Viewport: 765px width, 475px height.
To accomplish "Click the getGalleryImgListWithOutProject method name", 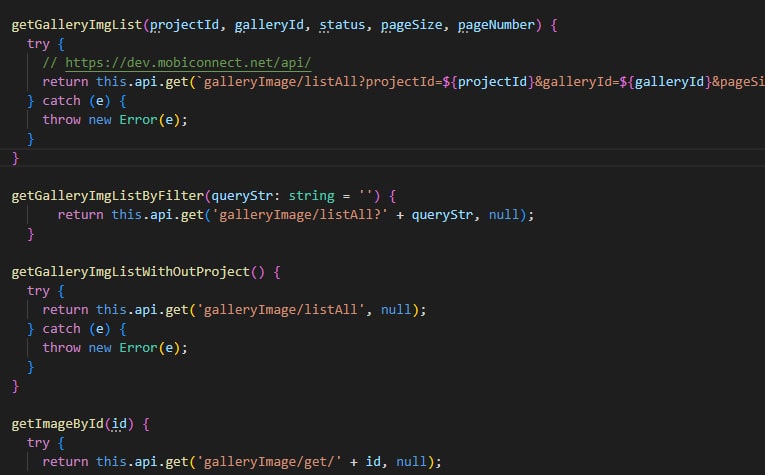I will (130, 272).
